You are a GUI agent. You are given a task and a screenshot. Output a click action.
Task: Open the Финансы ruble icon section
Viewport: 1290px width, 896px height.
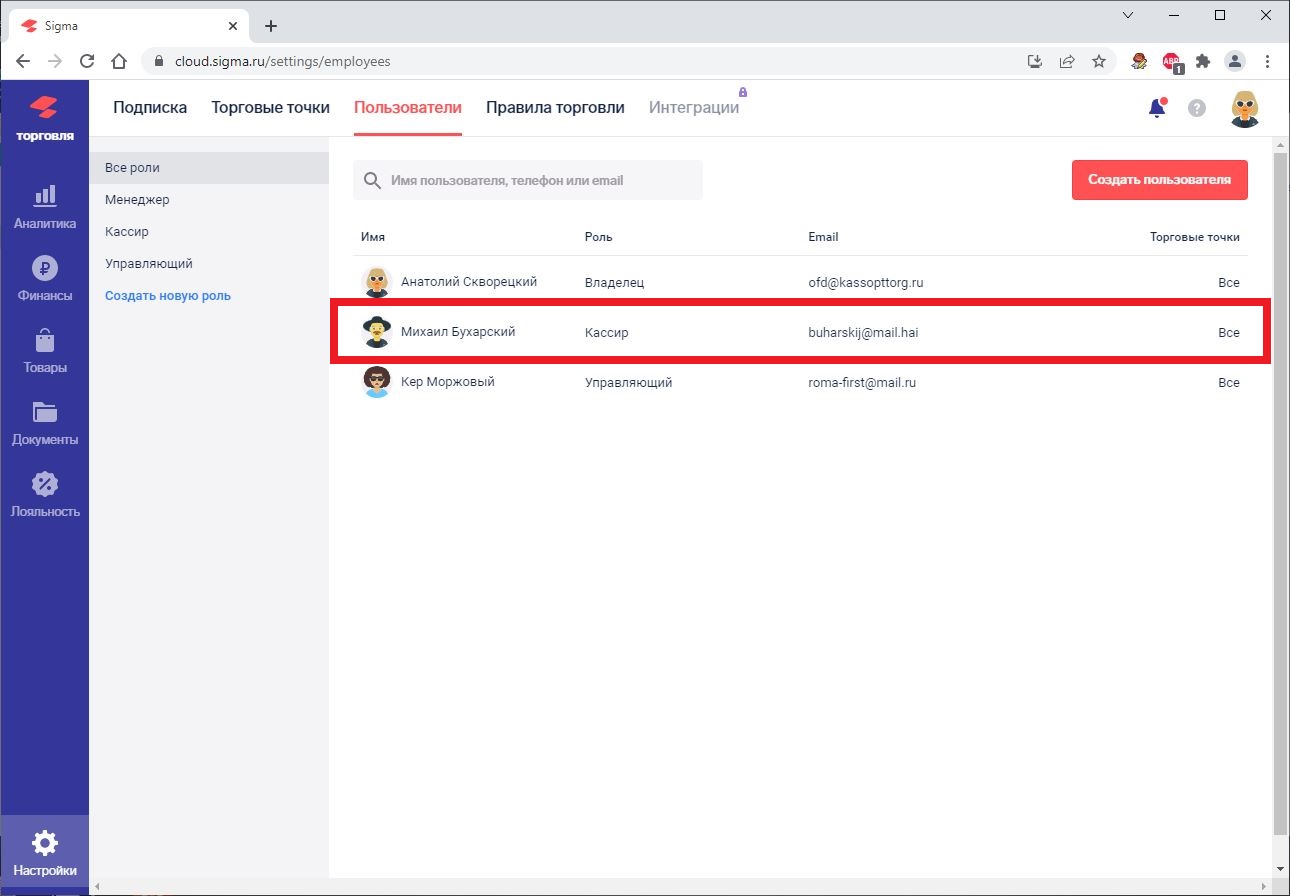tap(44, 279)
